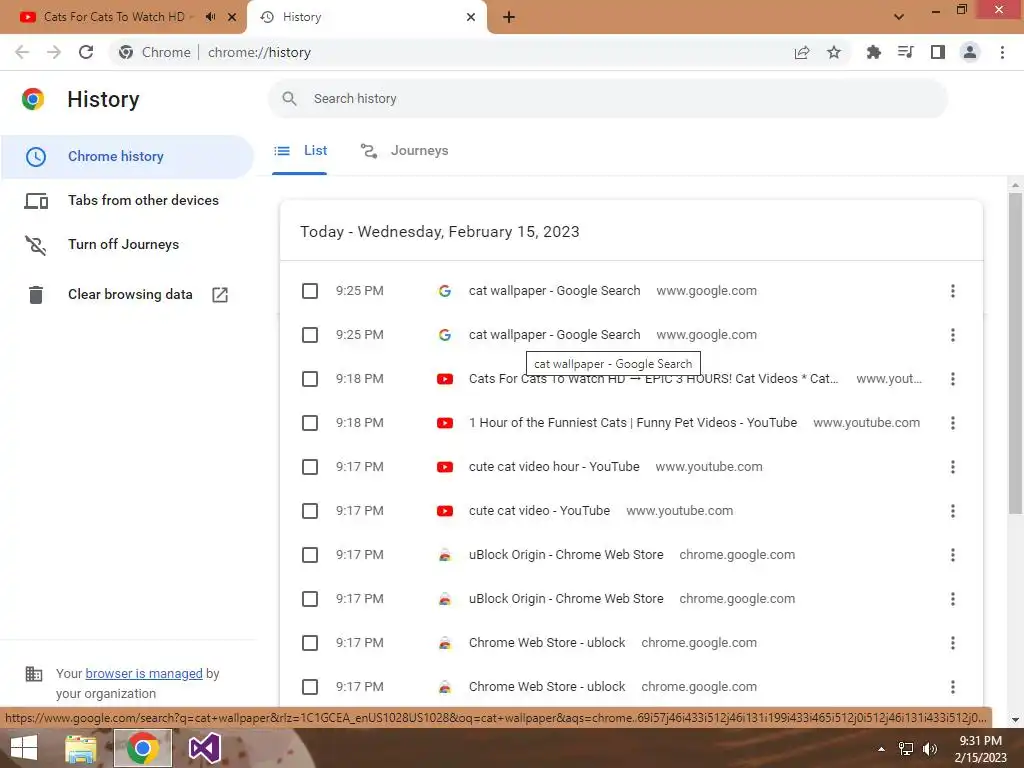Click the taskbar clock showing 9:31 PM

(980, 749)
